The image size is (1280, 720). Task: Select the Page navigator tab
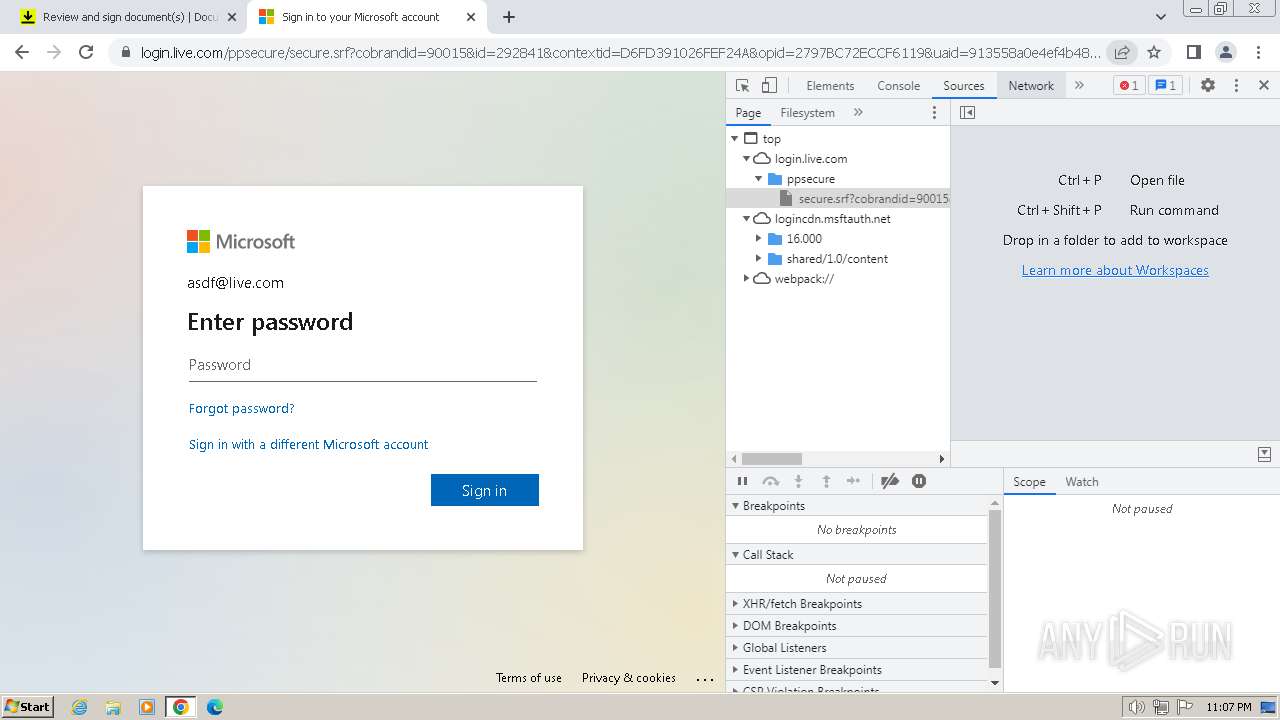point(748,113)
